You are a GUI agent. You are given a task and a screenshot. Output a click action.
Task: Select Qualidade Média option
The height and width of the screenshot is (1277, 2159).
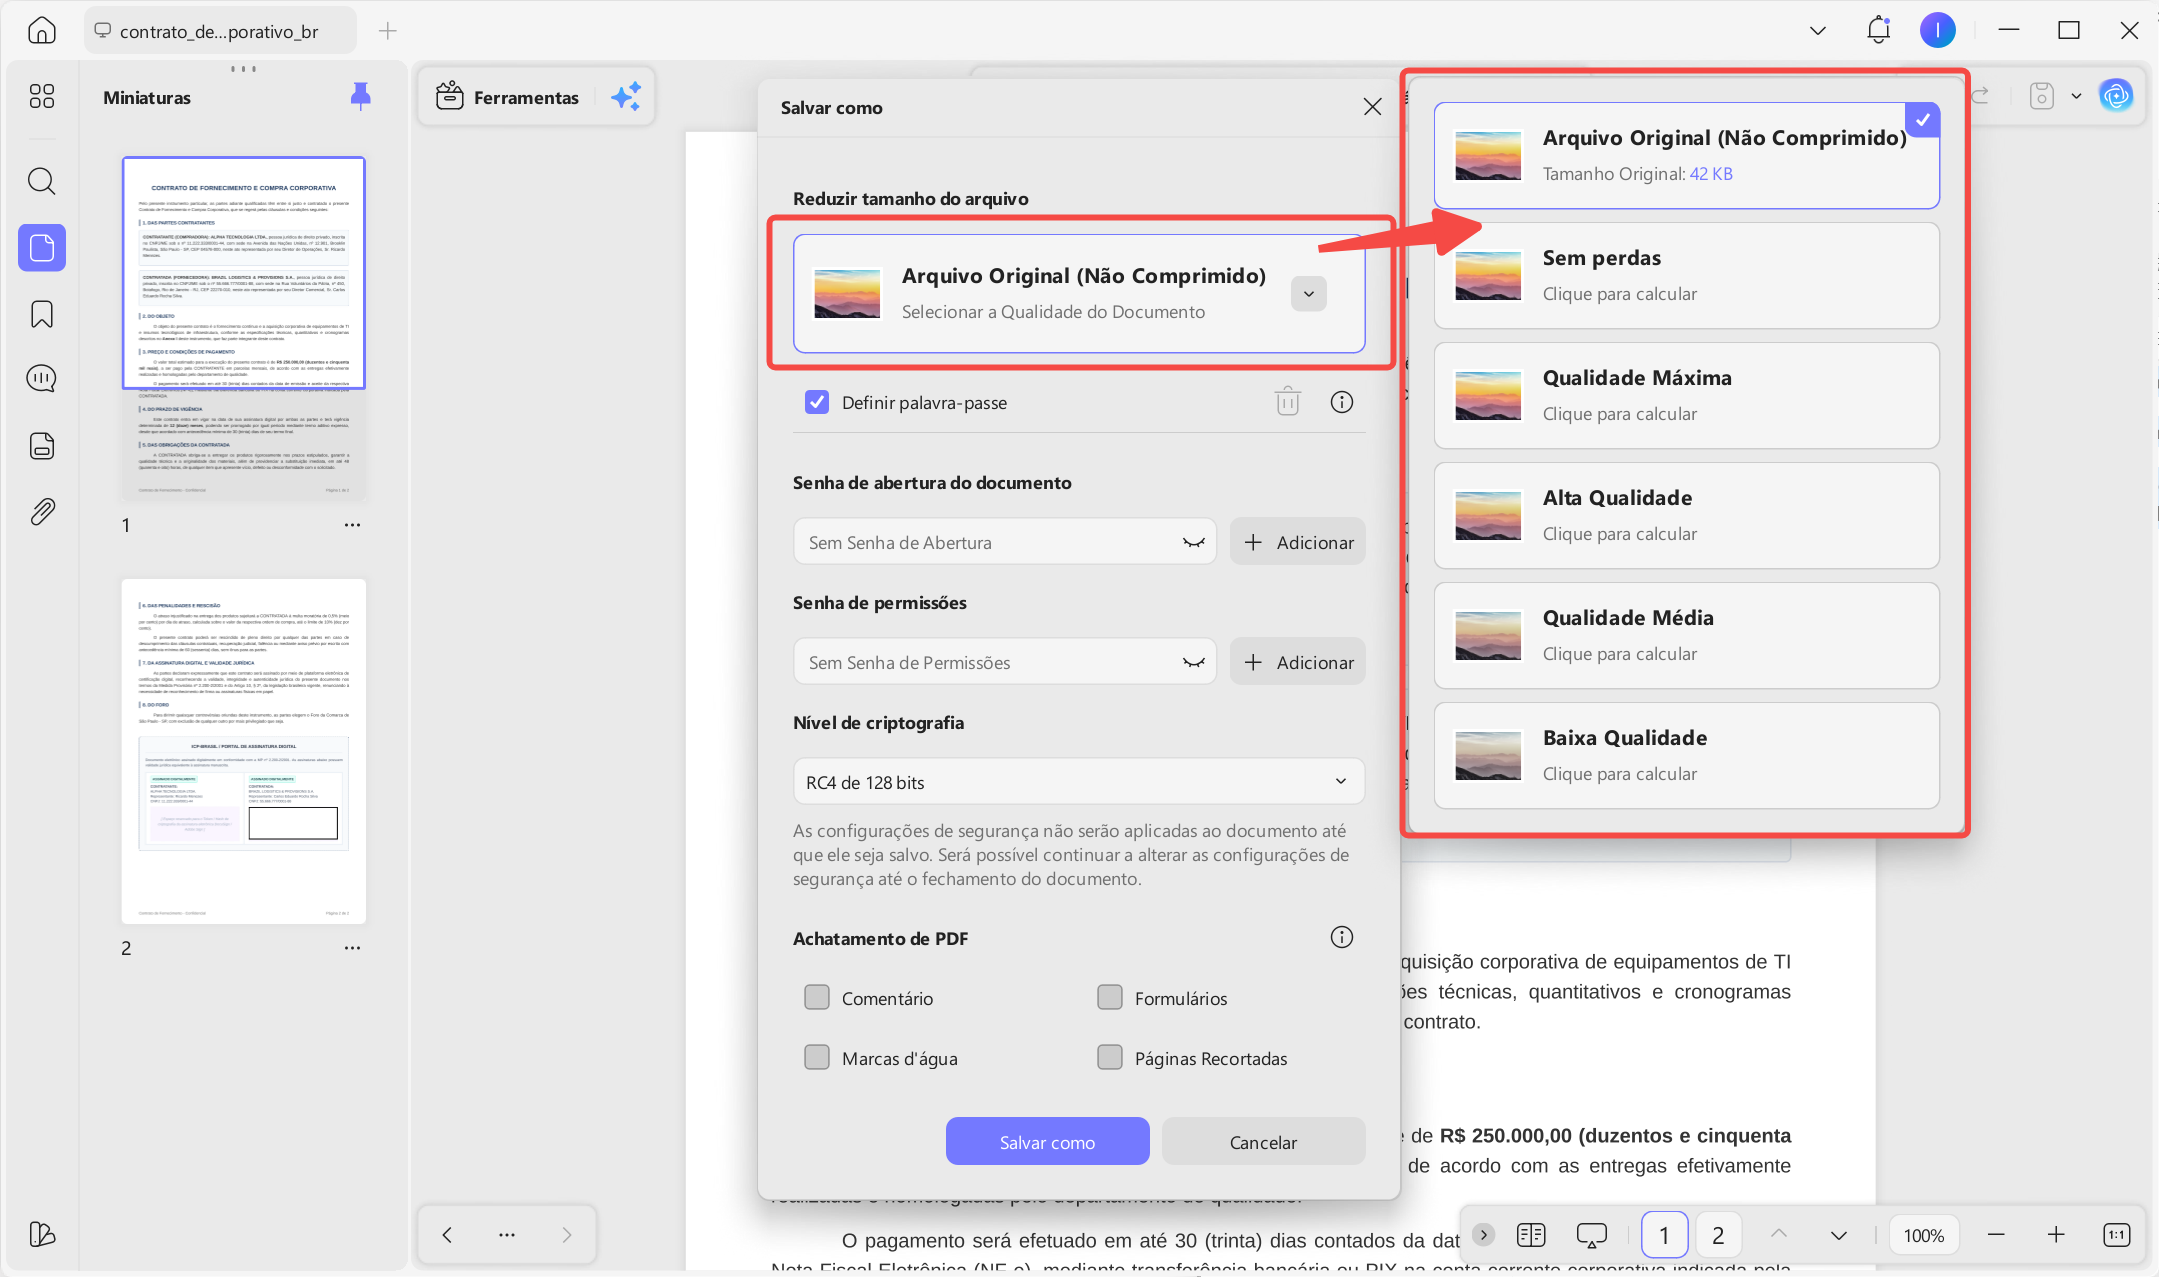[x=1686, y=635]
